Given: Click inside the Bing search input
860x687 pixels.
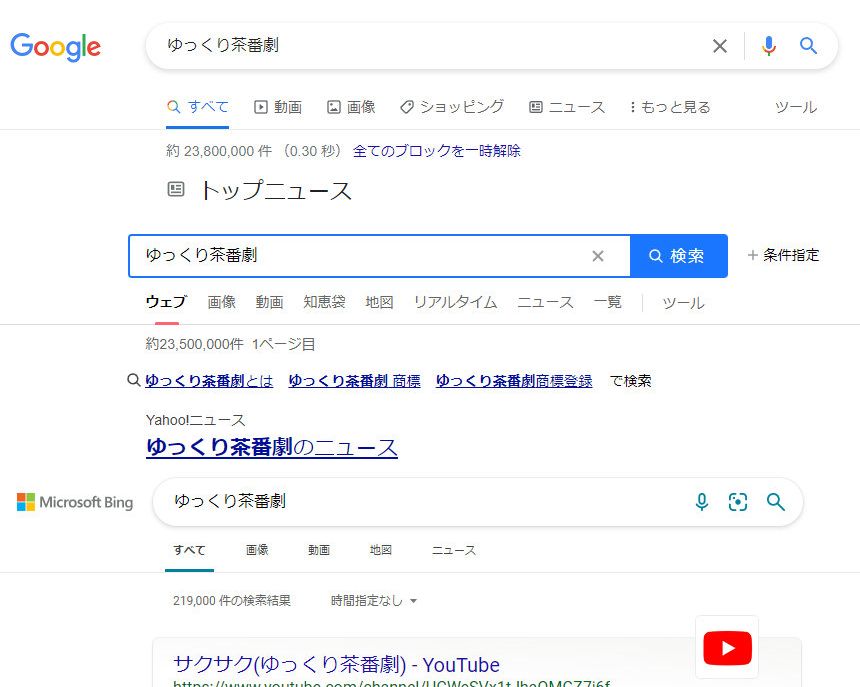Looking at the screenshot, I should pyautogui.click(x=420, y=501).
